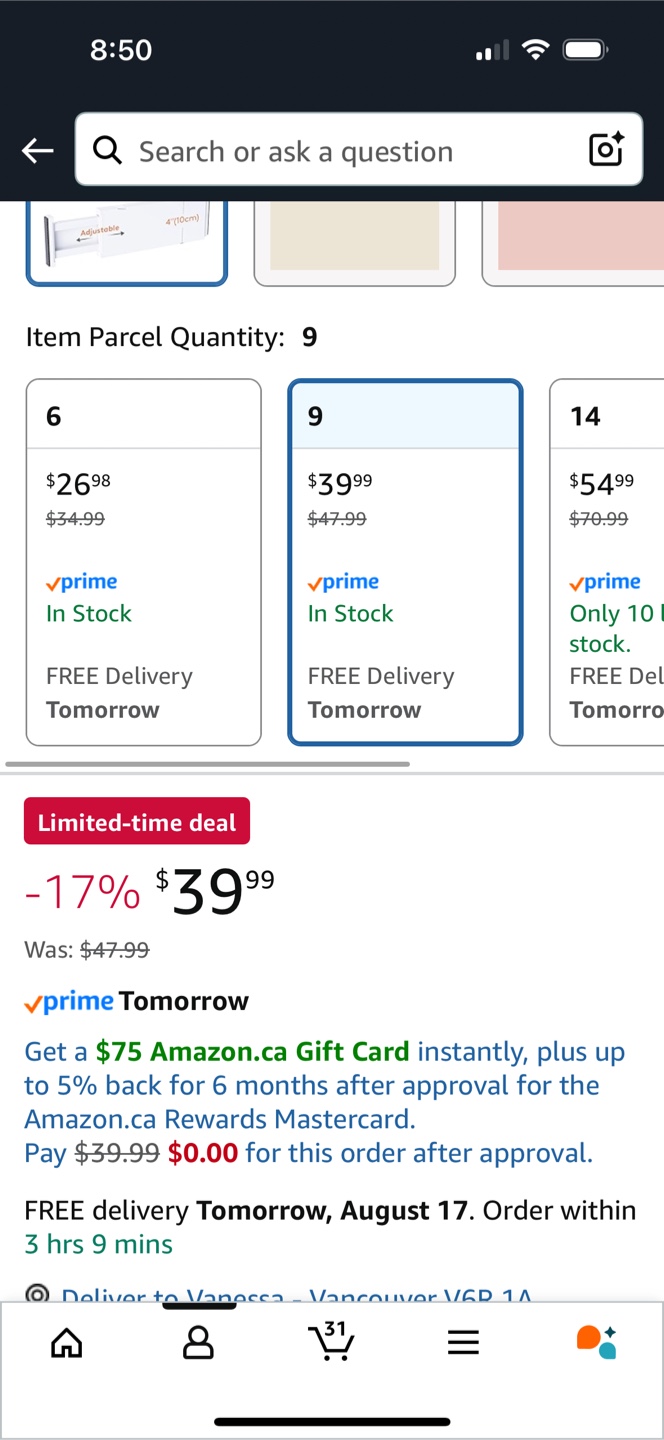
Task: Launch the Rufus AI assistant icon
Action: (596, 1342)
